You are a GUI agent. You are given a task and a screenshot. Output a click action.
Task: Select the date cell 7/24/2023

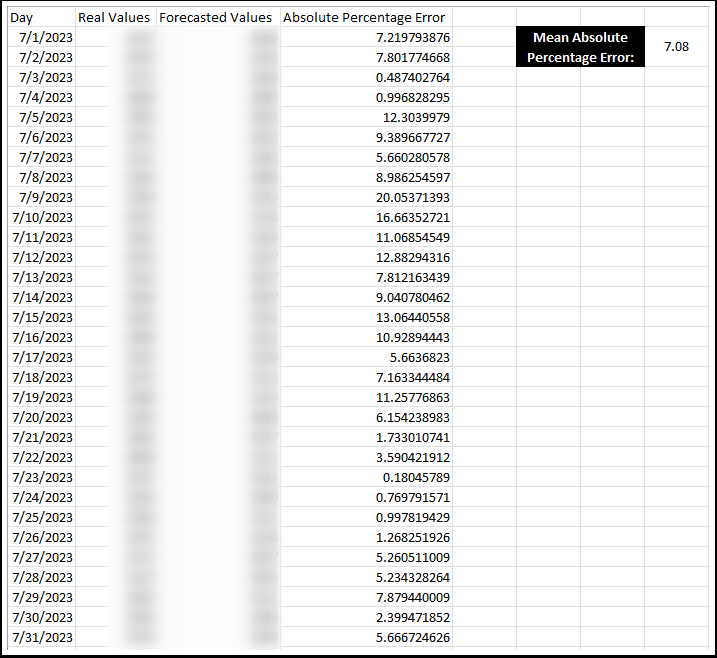click(x=42, y=498)
